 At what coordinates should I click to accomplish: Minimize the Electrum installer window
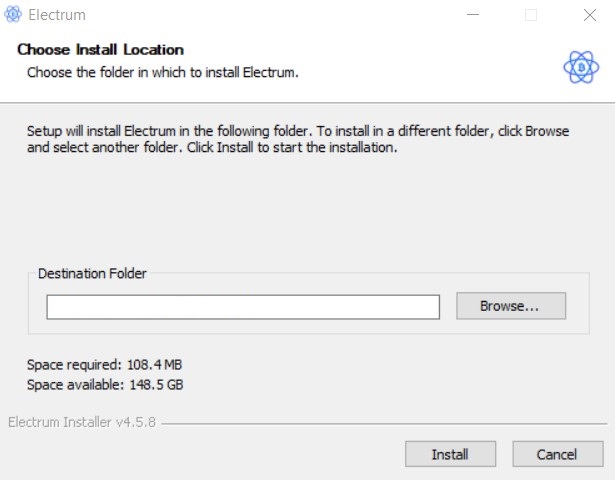pyautogui.click(x=473, y=15)
